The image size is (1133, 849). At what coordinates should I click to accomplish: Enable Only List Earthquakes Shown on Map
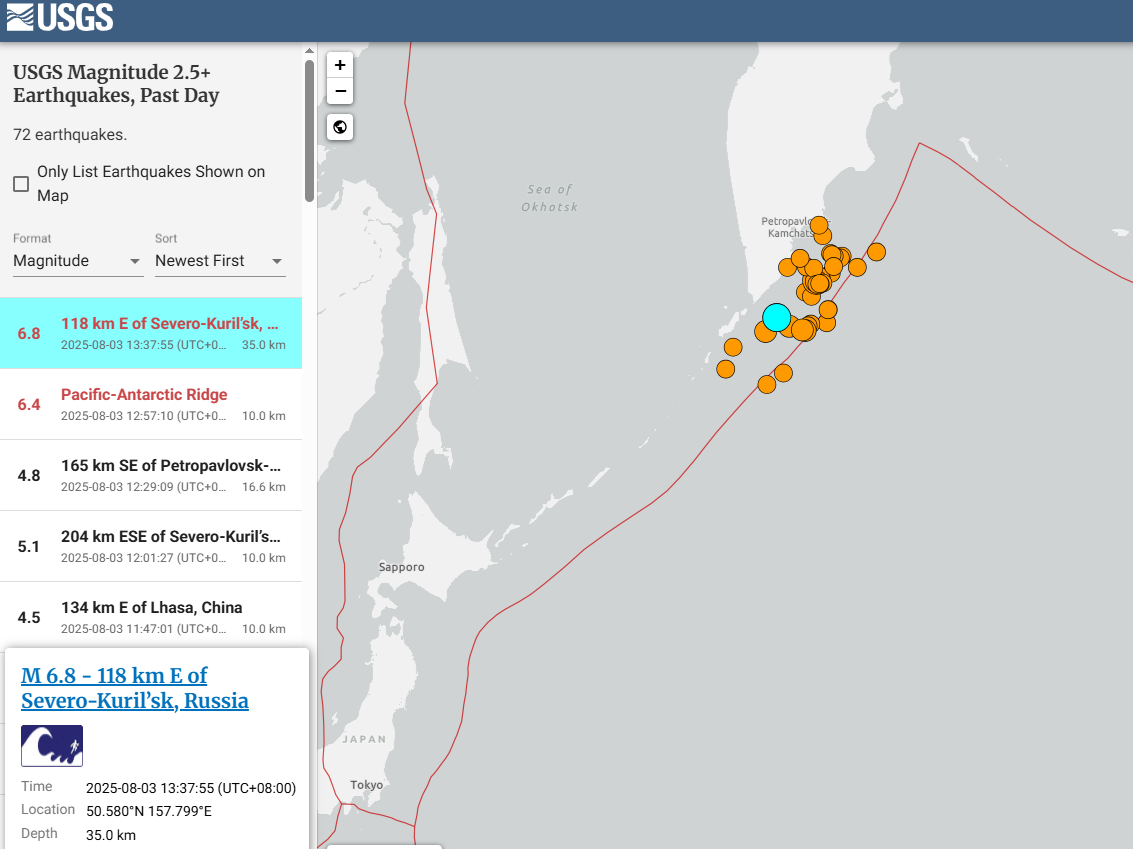click(21, 184)
